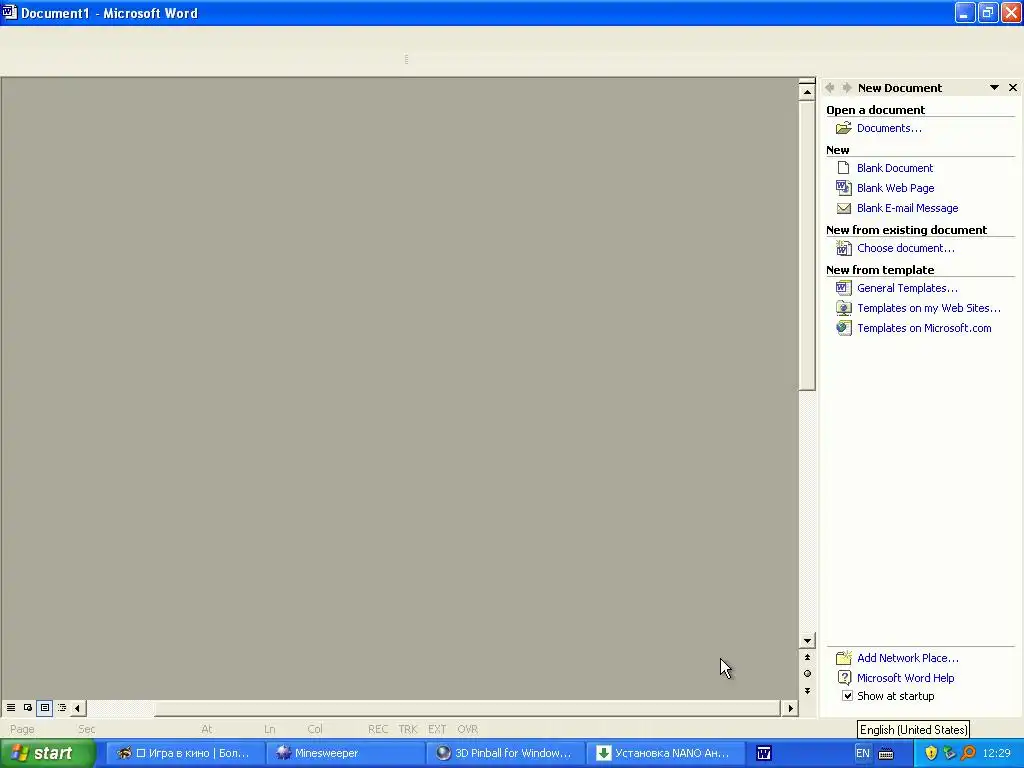1024x768 pixels.
Task: Click the Documents open-folder icon
Action: pos(844,128)
